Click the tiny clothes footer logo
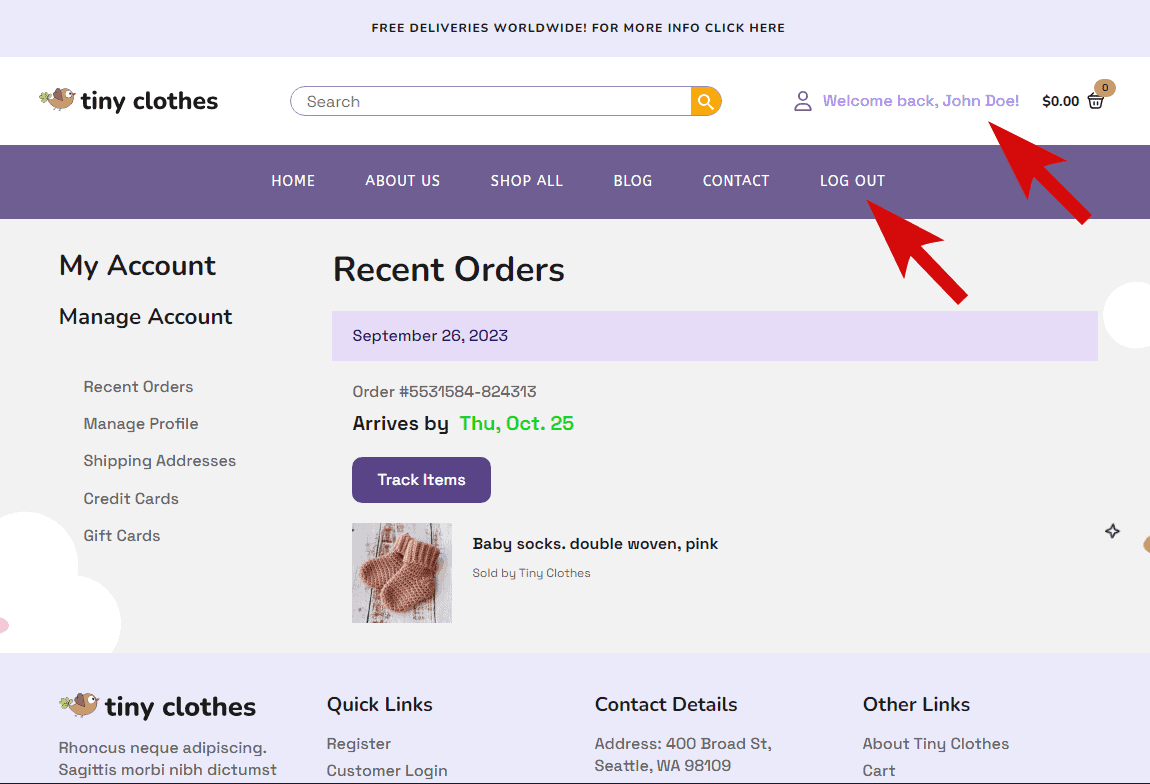This screenshot has height=784, width=1150. 158,706
